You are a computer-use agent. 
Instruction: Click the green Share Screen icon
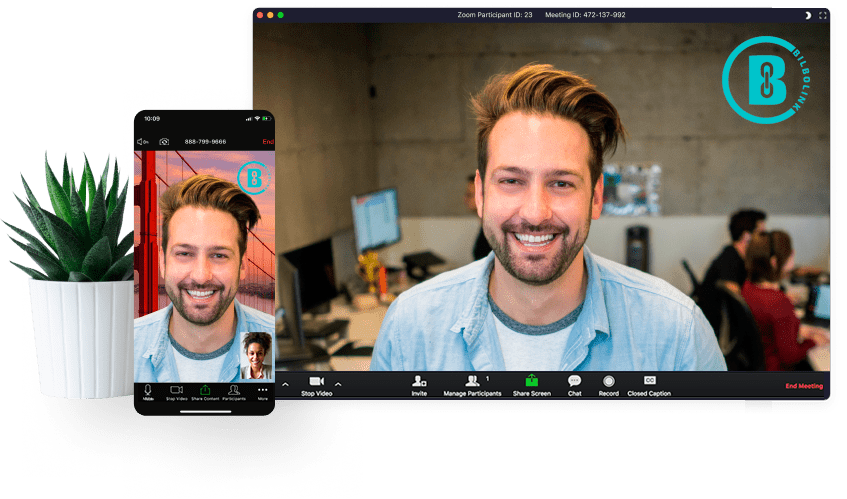pos(532,381)
